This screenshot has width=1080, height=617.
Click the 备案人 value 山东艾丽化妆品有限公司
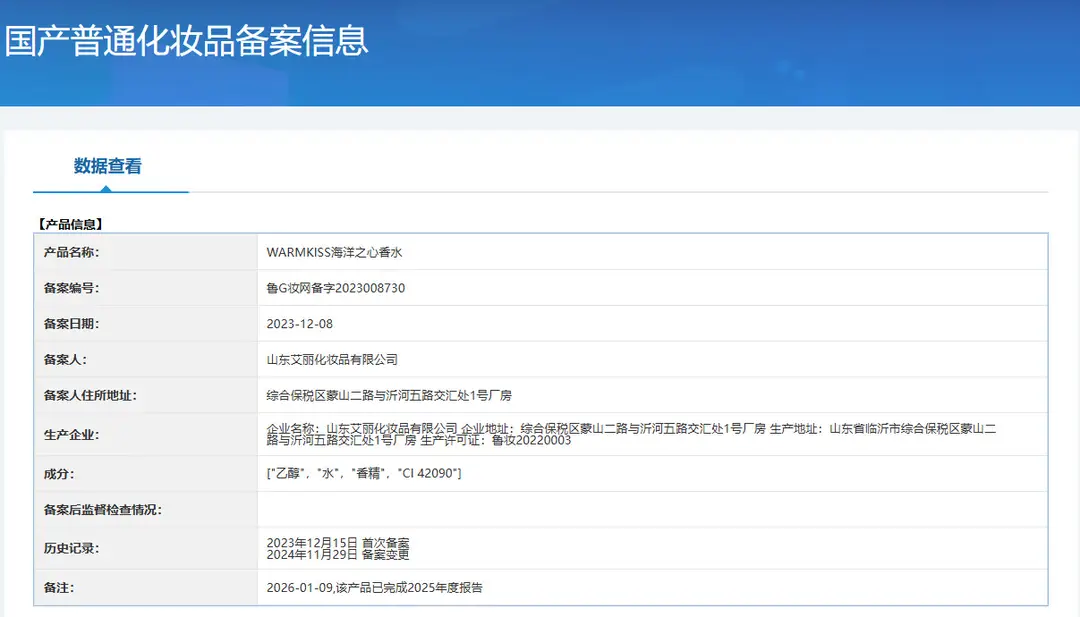click(x=332, y=359)
